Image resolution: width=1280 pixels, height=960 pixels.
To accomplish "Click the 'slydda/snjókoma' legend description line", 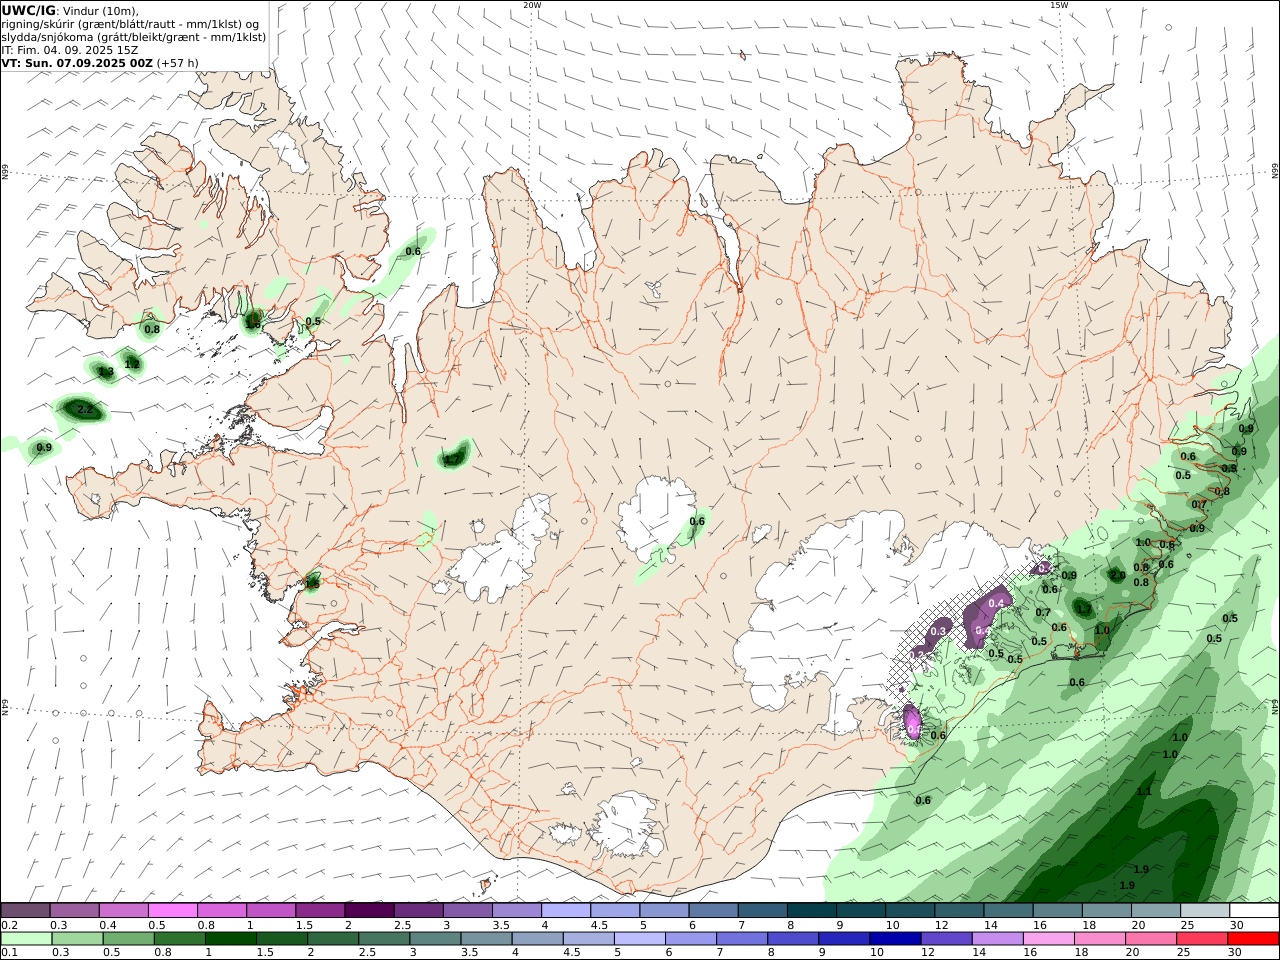I will pos(134,37).
